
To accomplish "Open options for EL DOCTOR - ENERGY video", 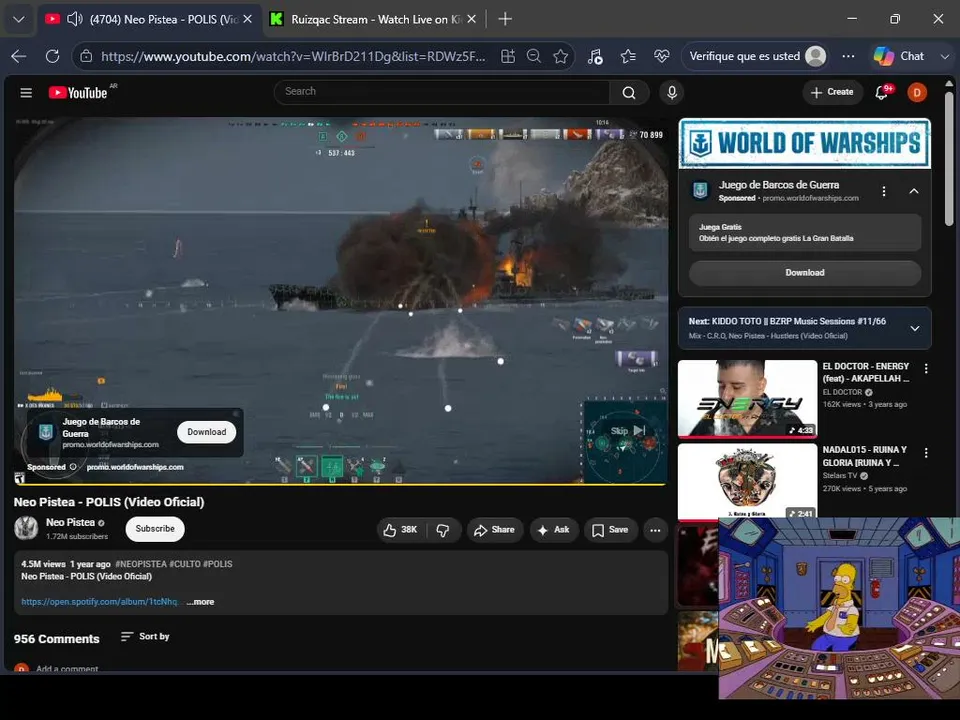I will tap(926, 369).
